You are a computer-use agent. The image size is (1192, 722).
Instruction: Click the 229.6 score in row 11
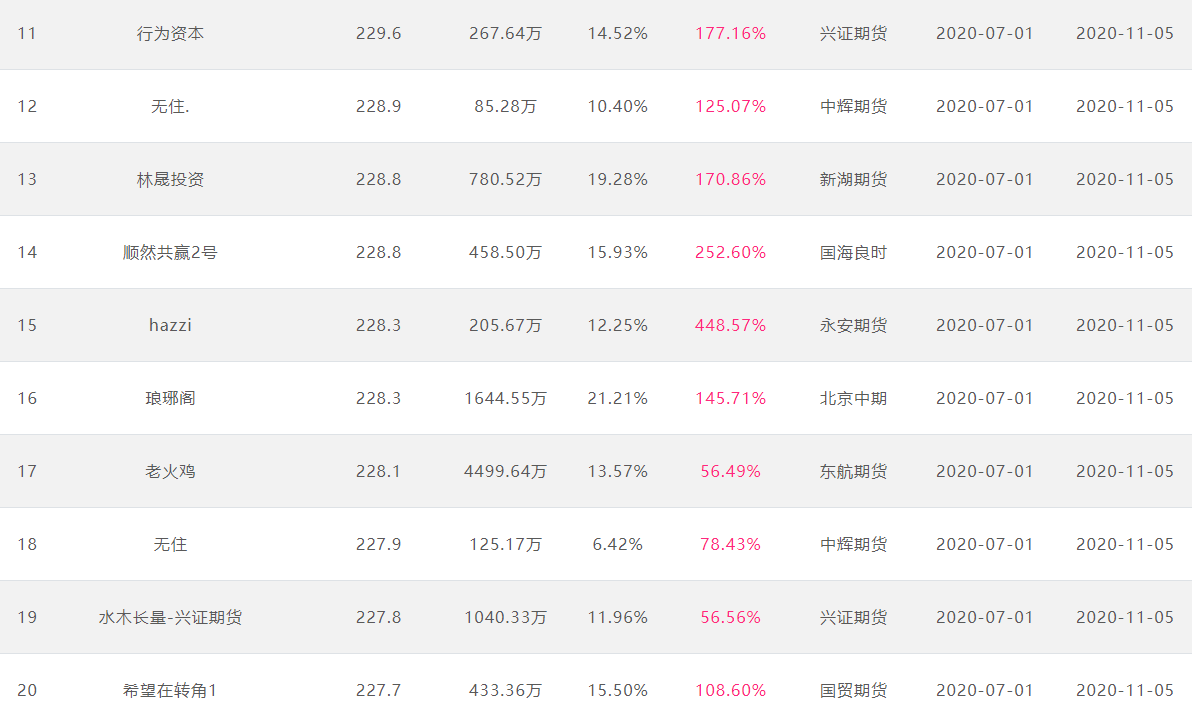pyautogui.click(x=379, y=33)
